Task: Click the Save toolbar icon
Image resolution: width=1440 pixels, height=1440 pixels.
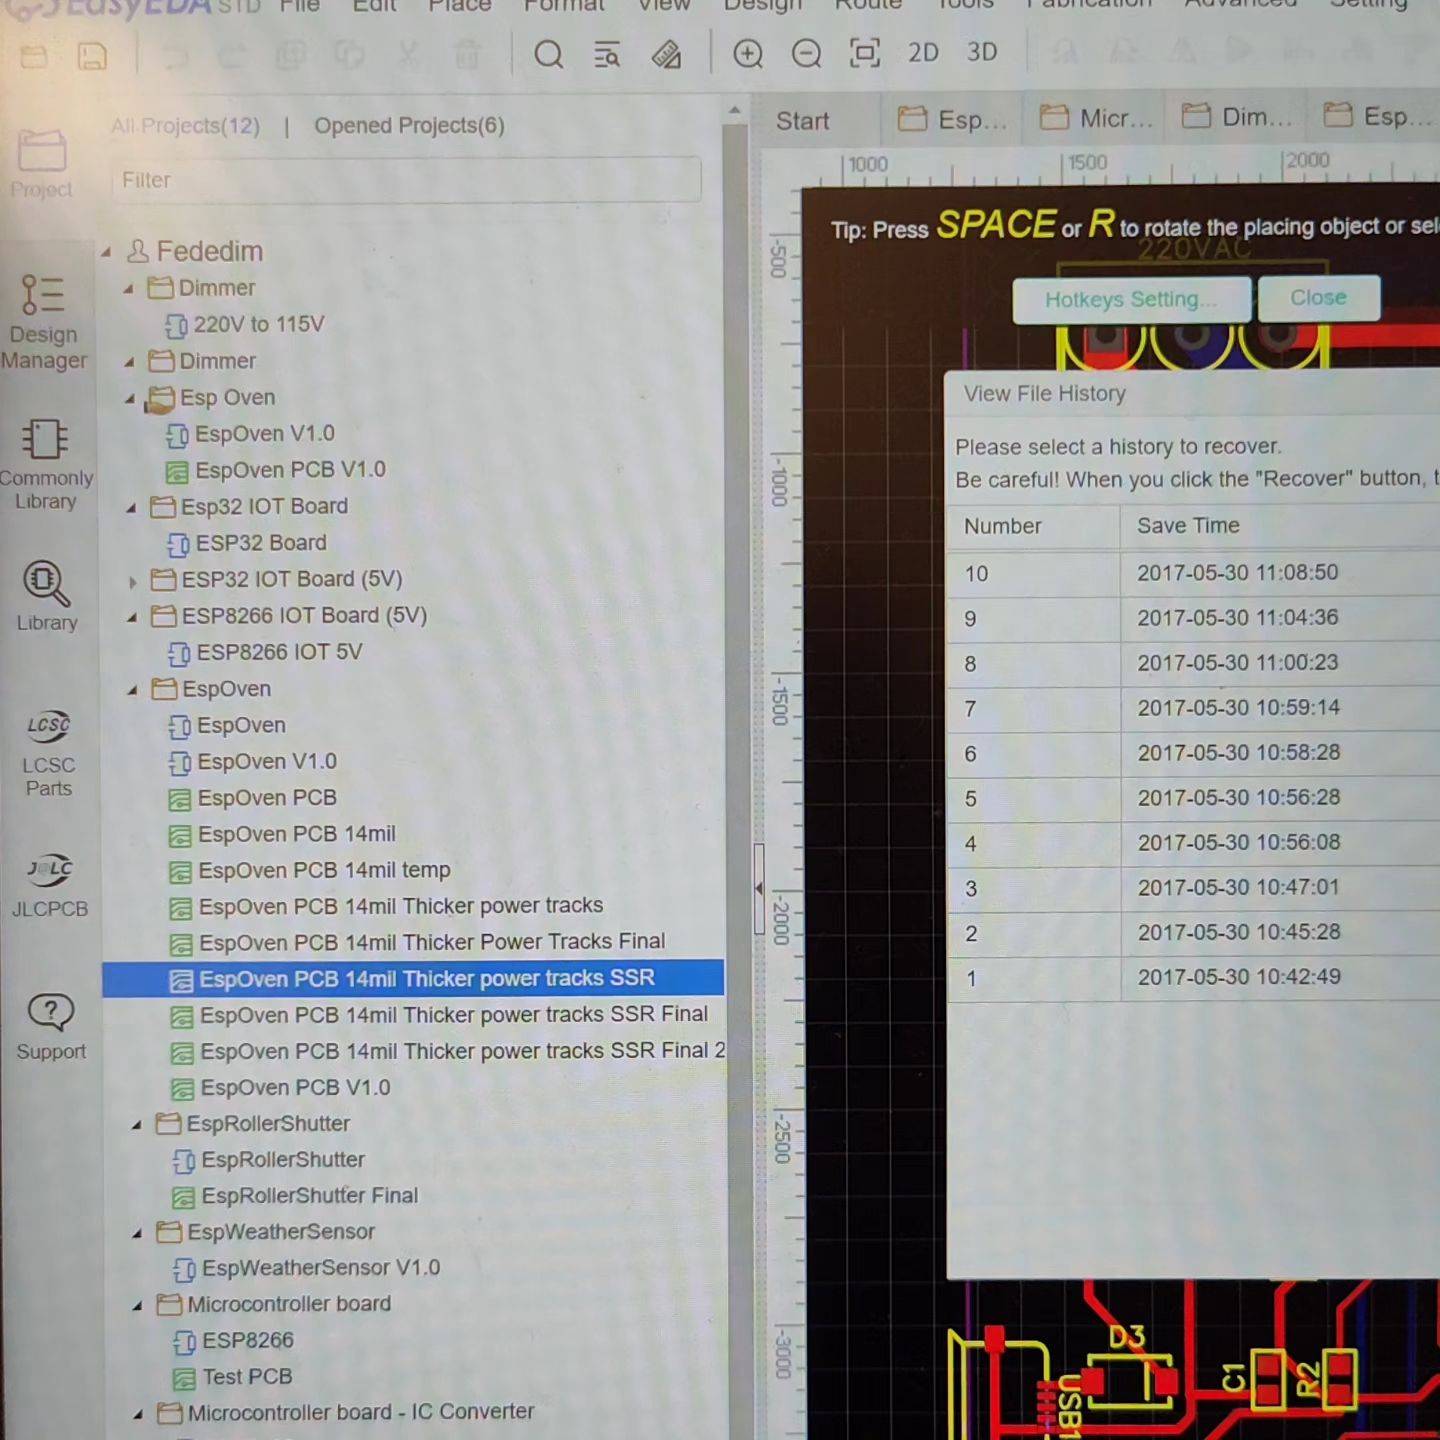Action: pyautogui.click(x=92, y=56)
